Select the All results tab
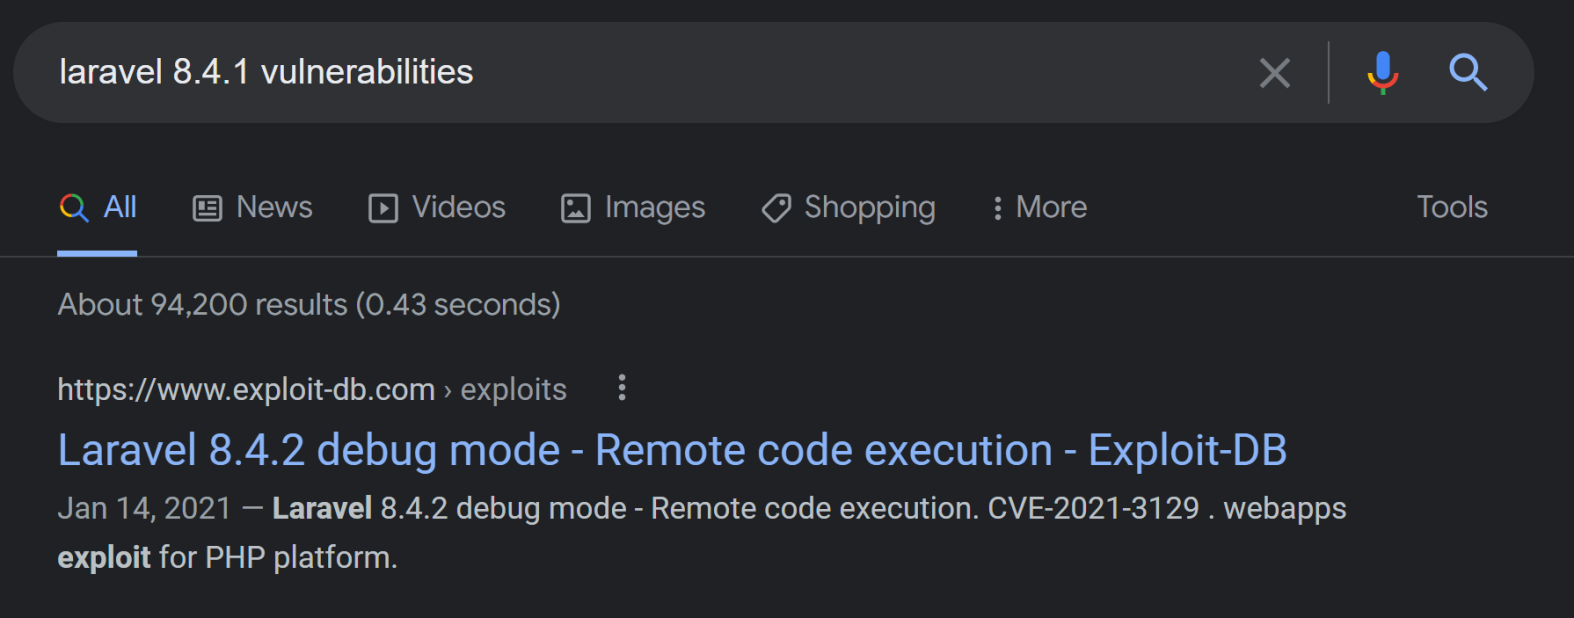 point(98,208)
